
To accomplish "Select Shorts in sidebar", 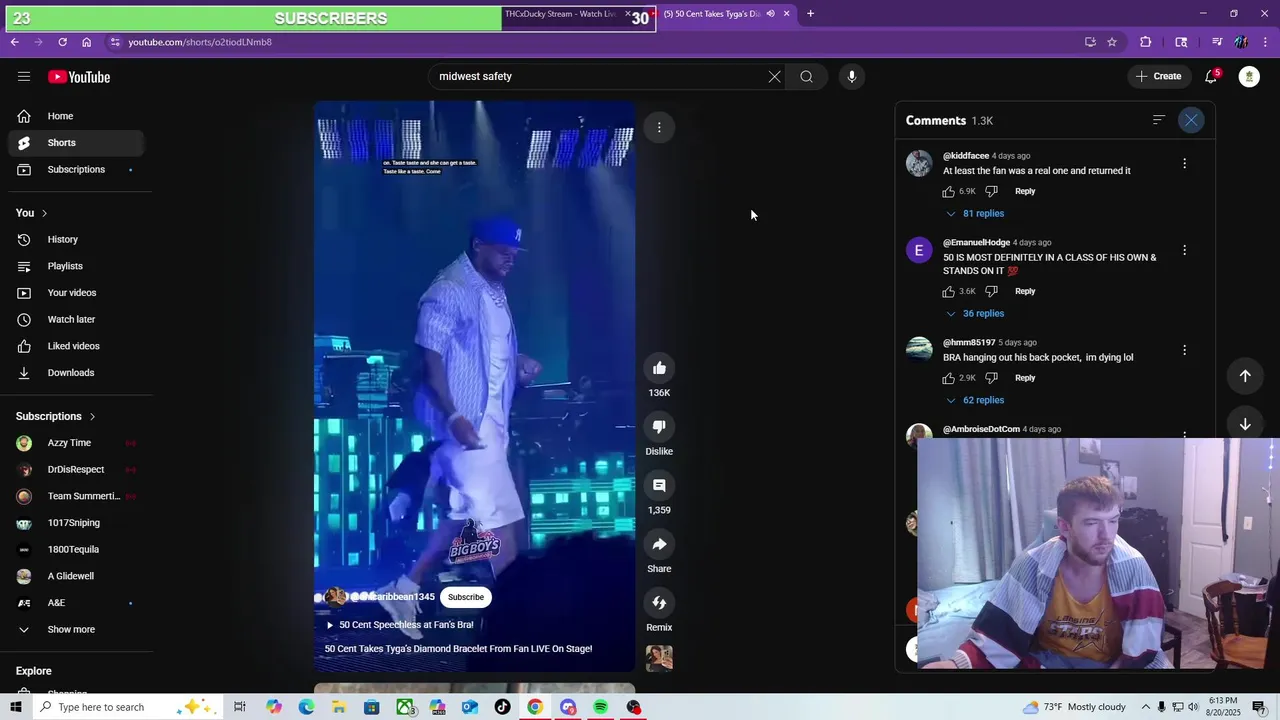I will (x=76, y=143).
